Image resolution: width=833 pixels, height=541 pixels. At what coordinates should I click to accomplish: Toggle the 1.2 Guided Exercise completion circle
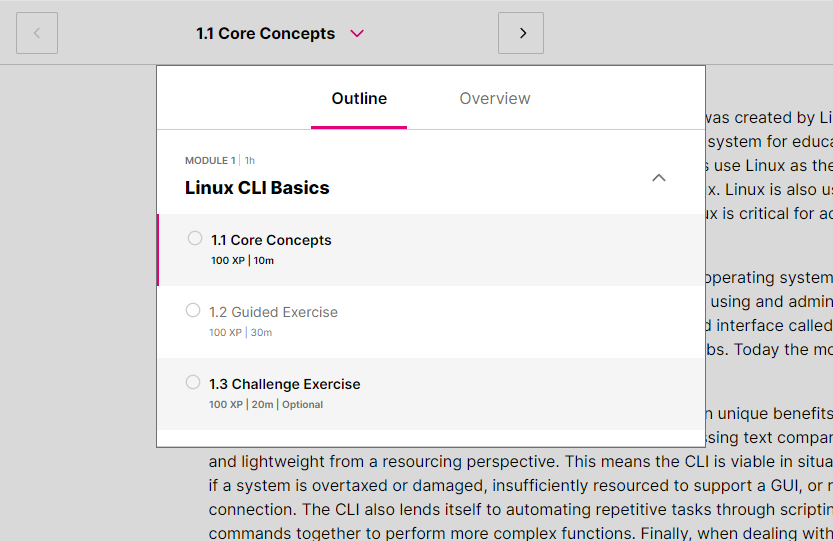pos(193,310)
